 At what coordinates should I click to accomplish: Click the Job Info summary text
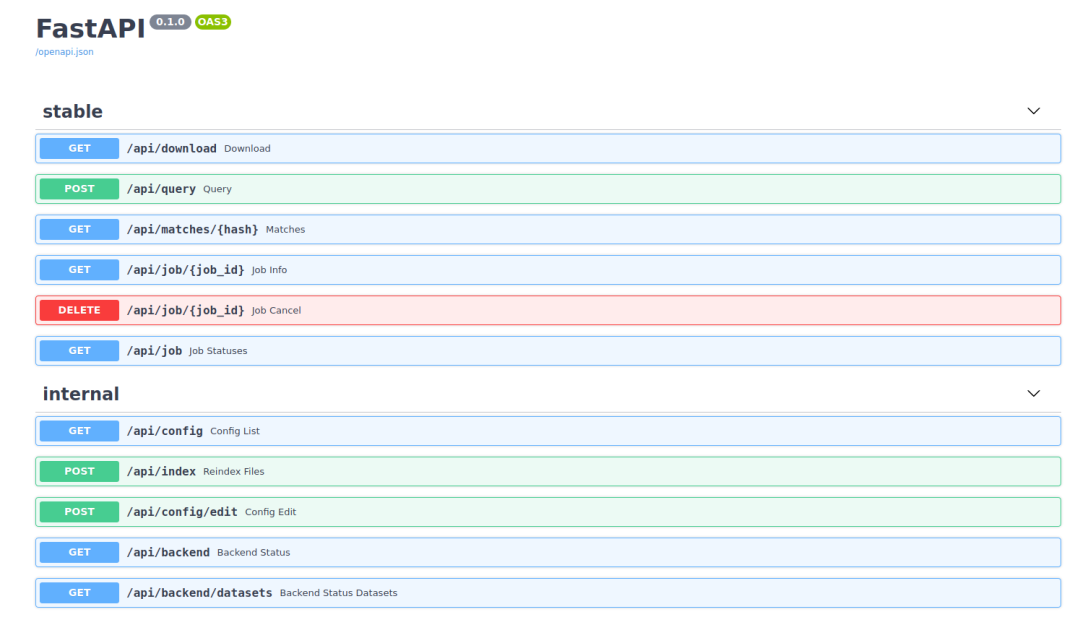[269, 270]
